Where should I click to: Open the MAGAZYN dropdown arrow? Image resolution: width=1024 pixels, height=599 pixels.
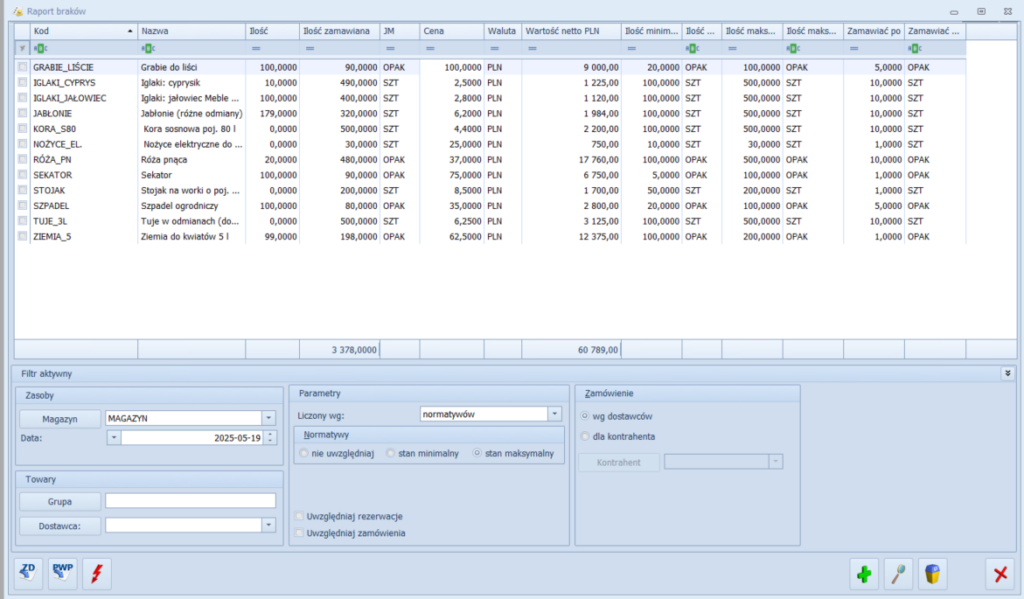268,418
